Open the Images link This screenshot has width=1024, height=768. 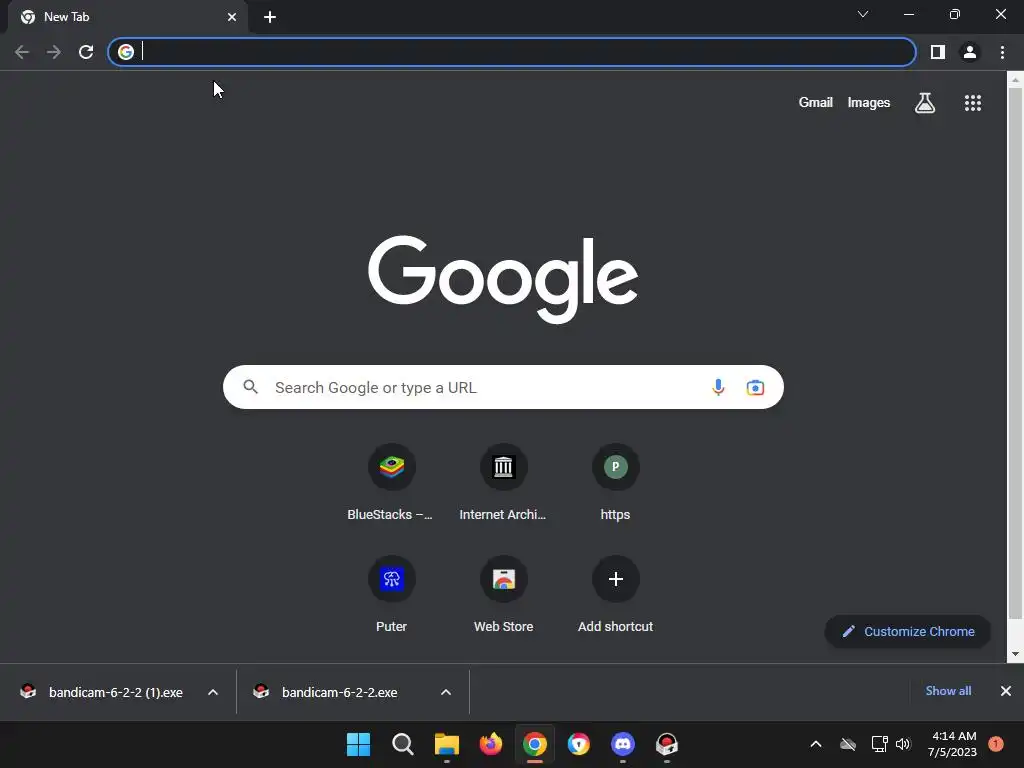tap(869, 103)
